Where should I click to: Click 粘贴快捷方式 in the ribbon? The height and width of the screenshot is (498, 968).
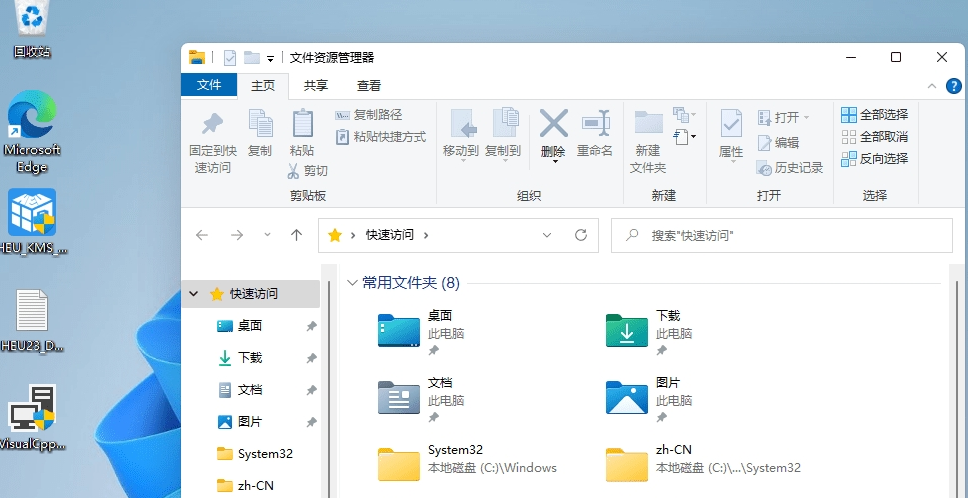tap(380, 137)
